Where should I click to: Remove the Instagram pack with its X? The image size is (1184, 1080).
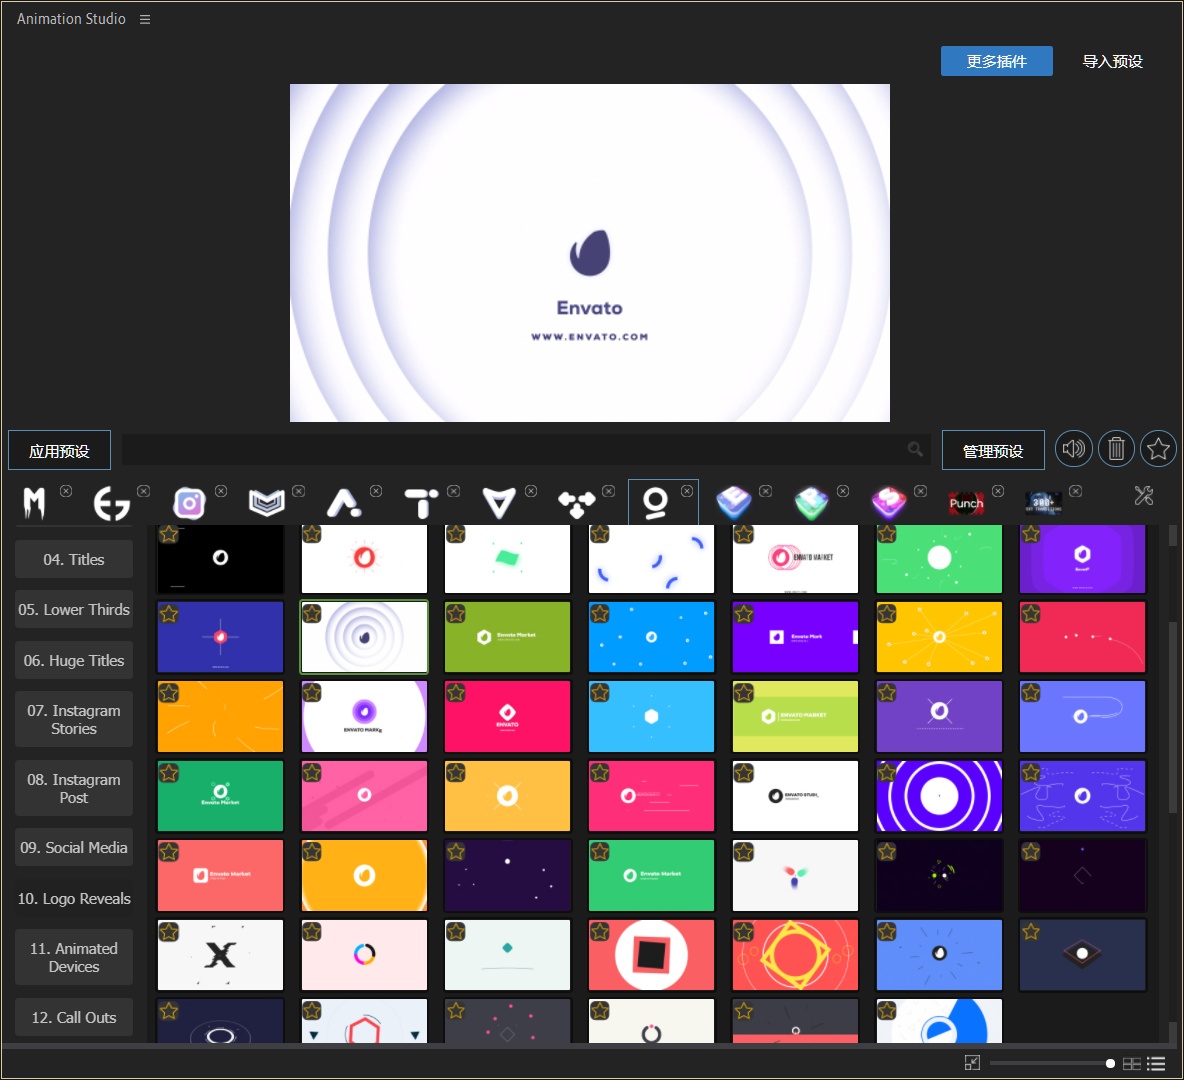tap(221, 491)
